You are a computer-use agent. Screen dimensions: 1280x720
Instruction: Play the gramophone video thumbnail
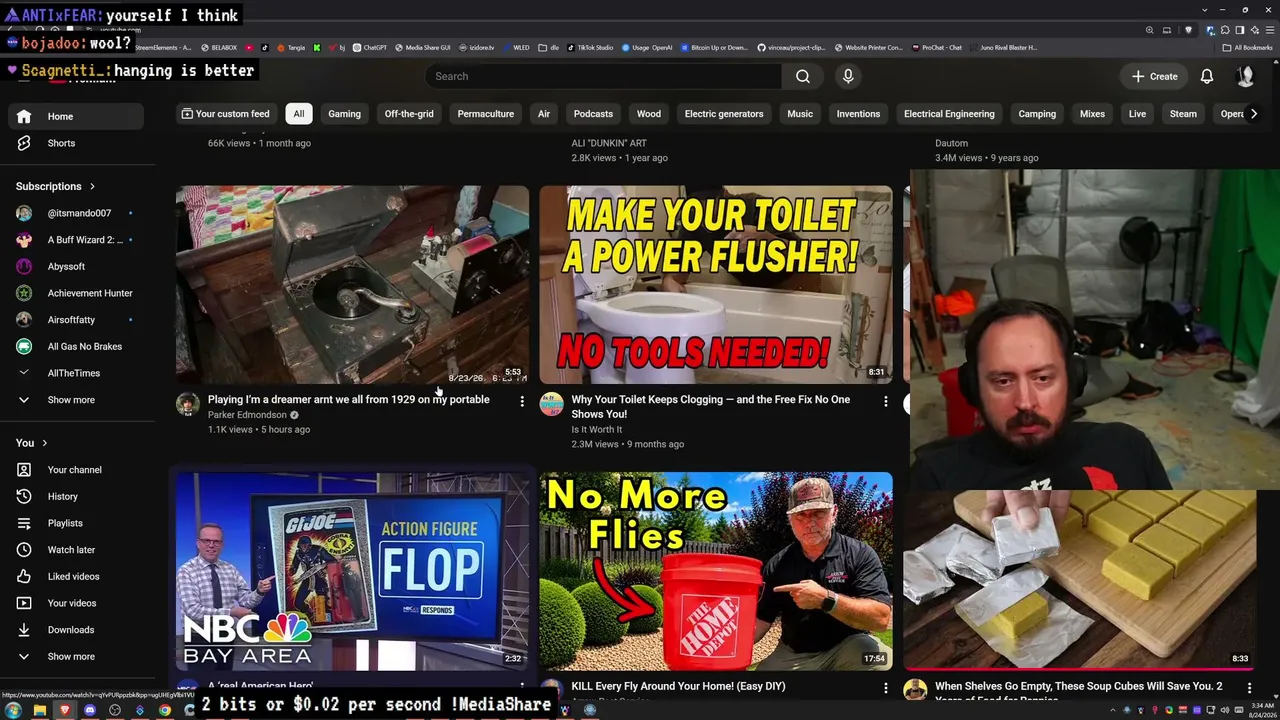click(353, 284)
